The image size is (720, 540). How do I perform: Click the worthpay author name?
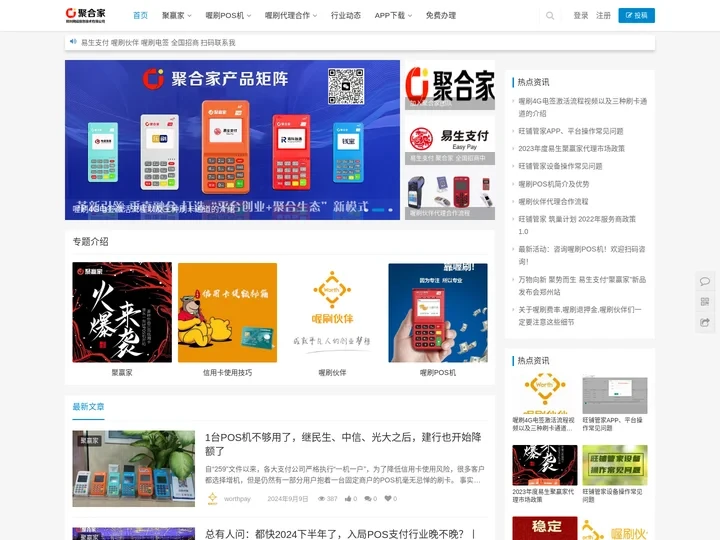[x=237, y=499]
